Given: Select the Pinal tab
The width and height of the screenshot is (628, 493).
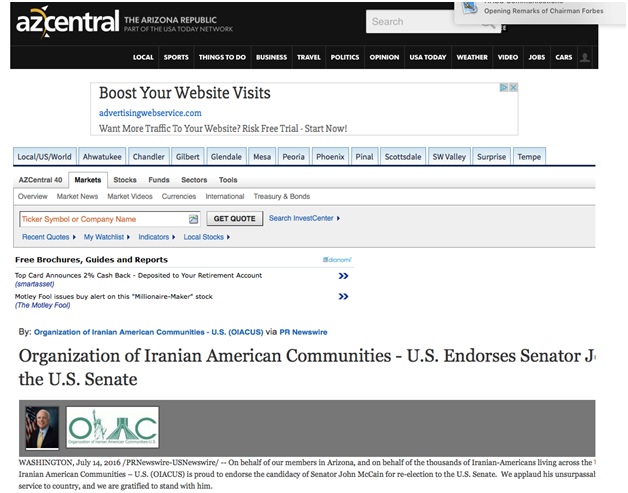Looking at the screenshot, I should 364,157.
